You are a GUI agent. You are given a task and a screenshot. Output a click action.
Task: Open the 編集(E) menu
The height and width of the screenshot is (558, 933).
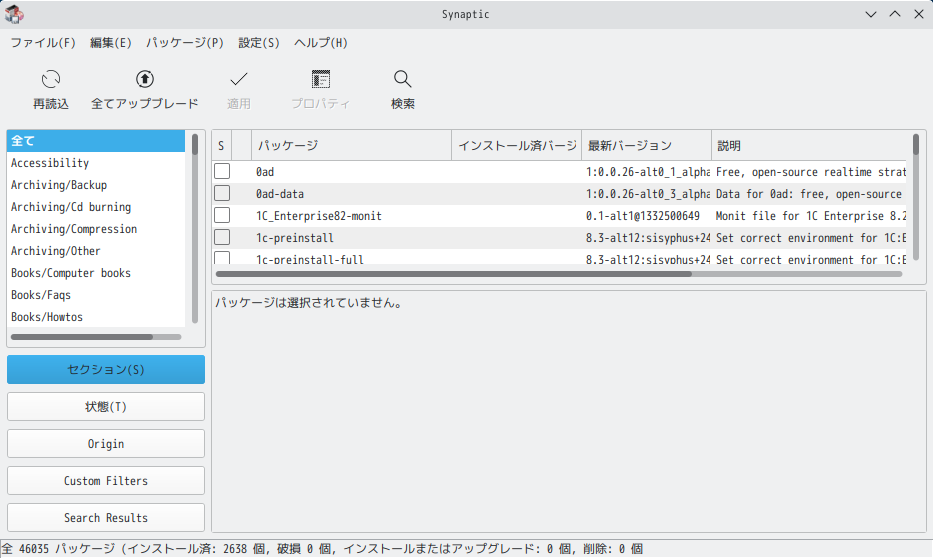point(111,43)
